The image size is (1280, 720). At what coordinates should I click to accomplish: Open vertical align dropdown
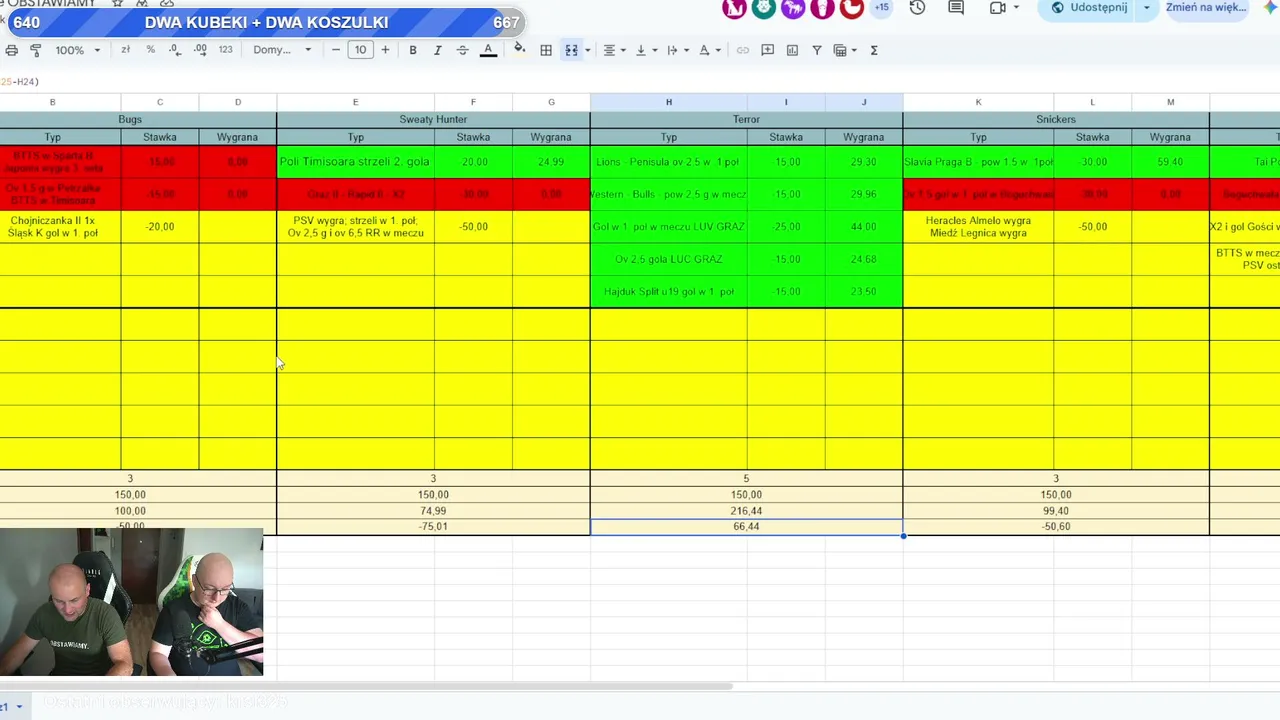(644, 50)
